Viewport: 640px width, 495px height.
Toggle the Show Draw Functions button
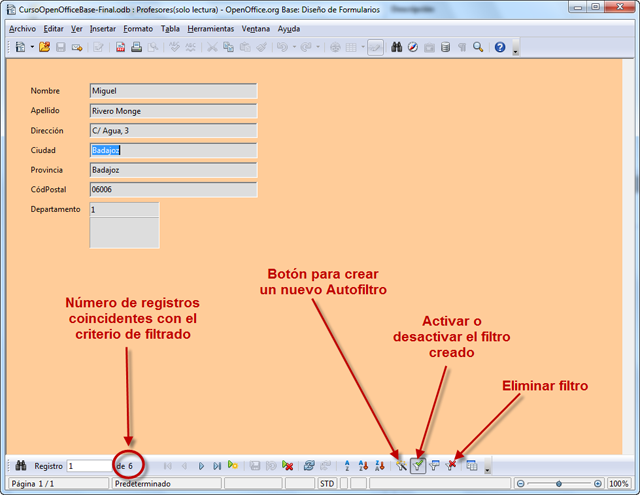tap(375, 47)
